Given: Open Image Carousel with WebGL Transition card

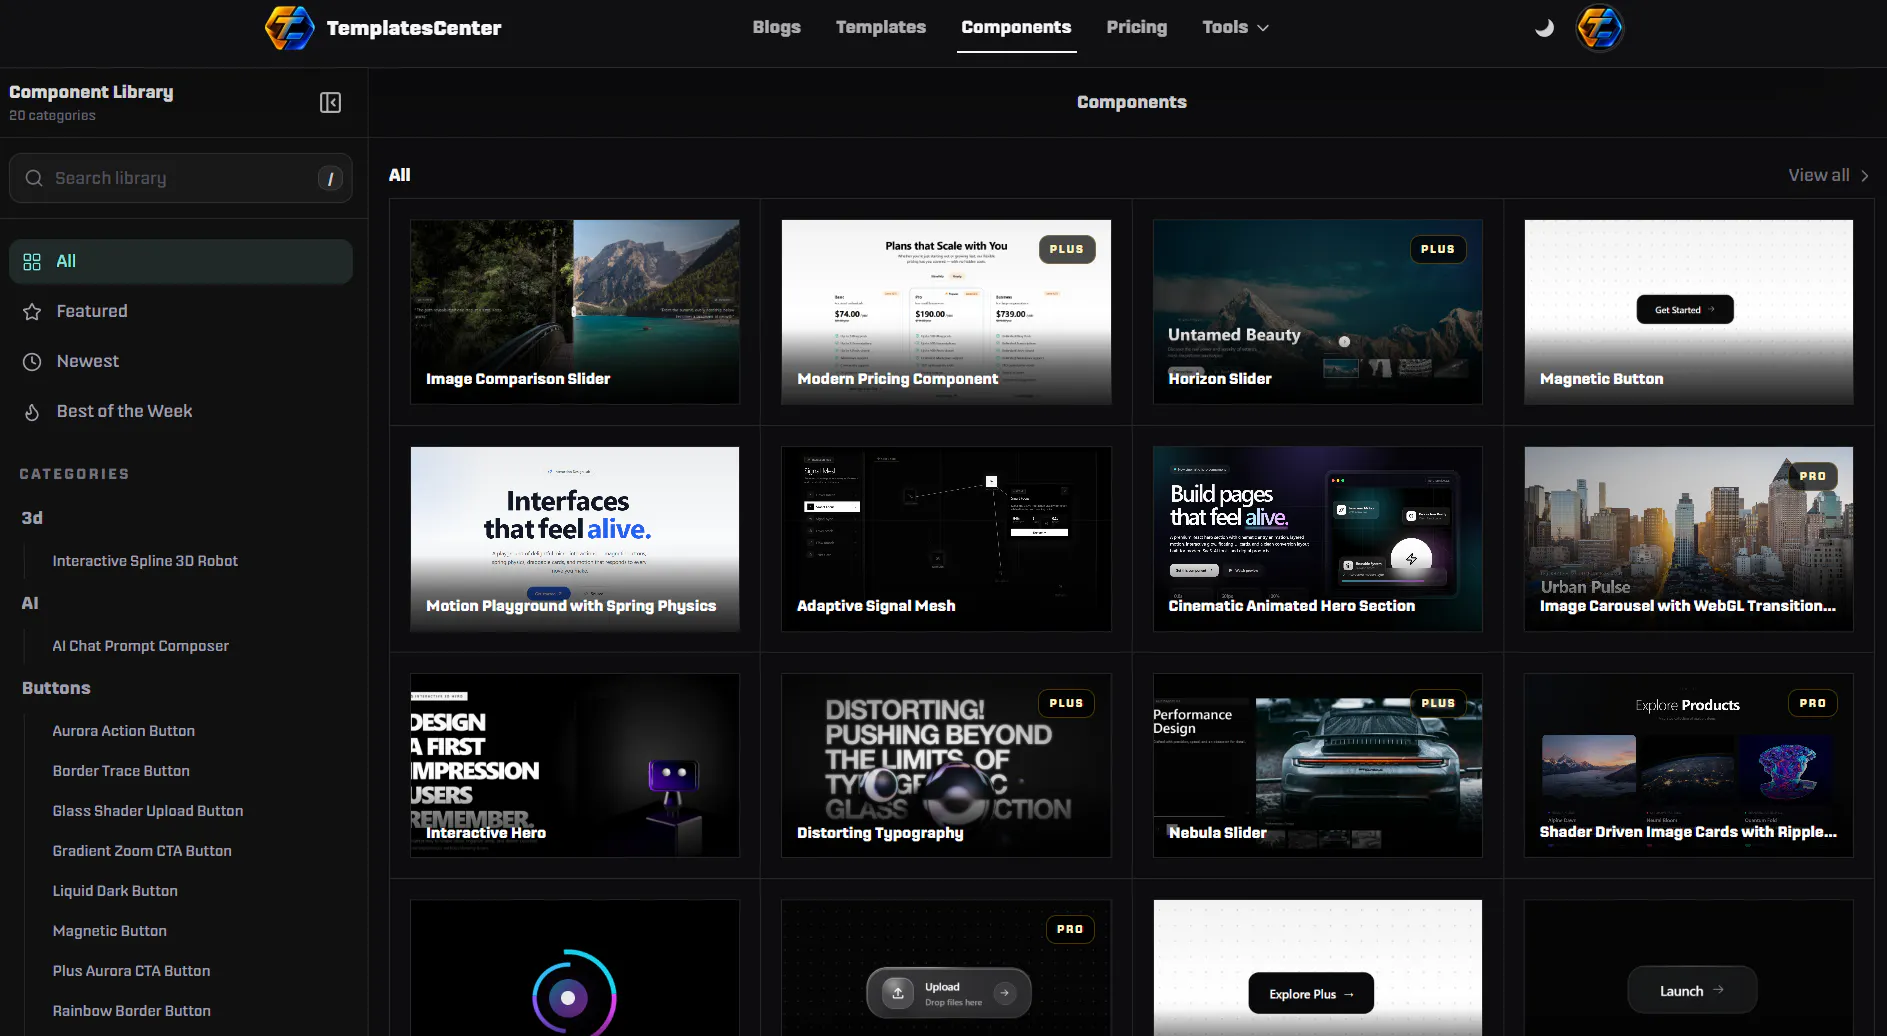Looking at the screenshot, I should [x=1689, y=539].
